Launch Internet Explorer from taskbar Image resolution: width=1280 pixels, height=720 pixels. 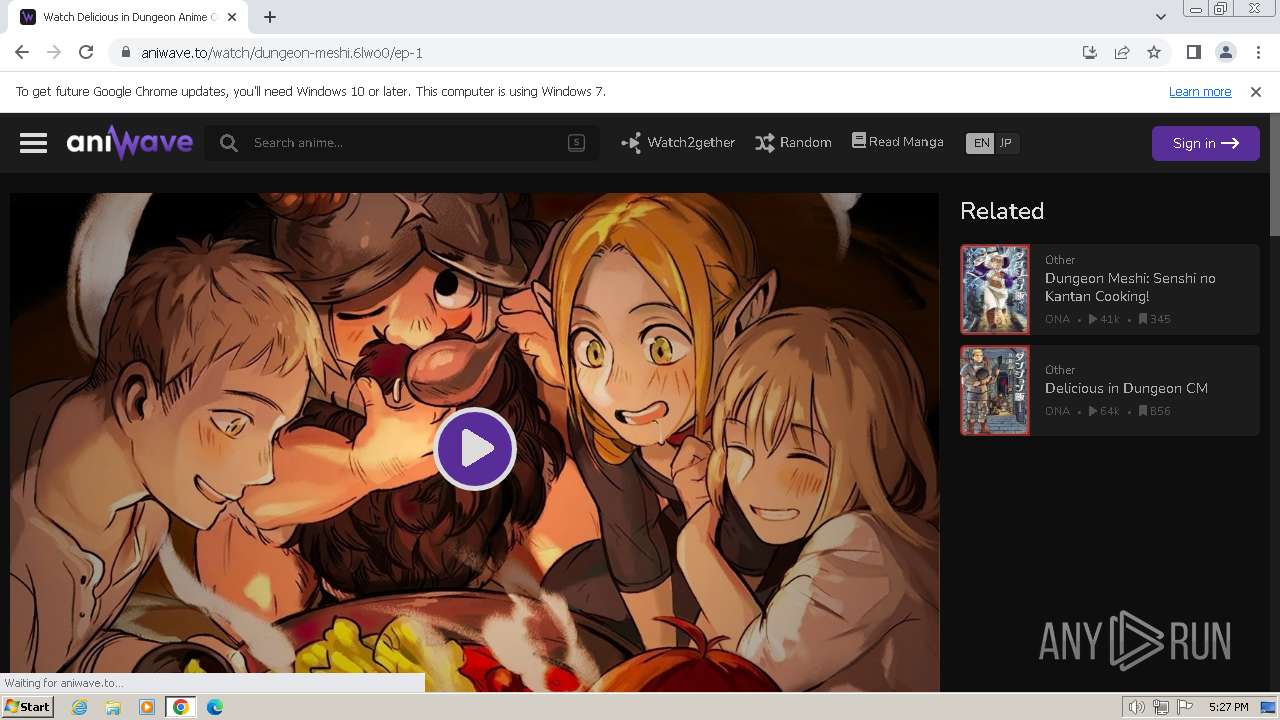(x=79, y=707)
